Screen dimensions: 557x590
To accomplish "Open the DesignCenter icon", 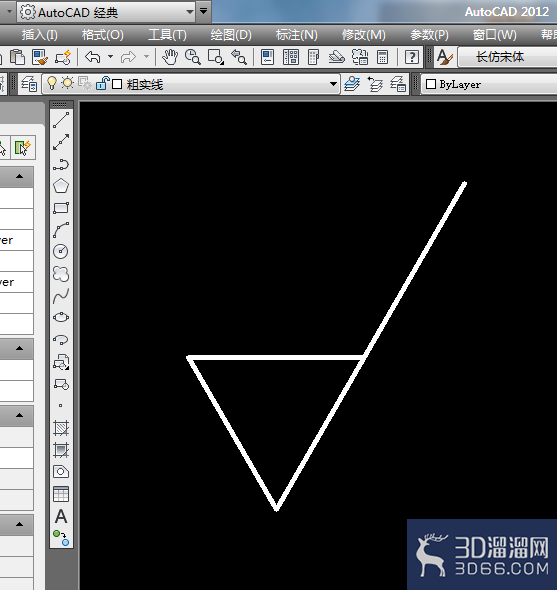I will (x=291, y=57).
